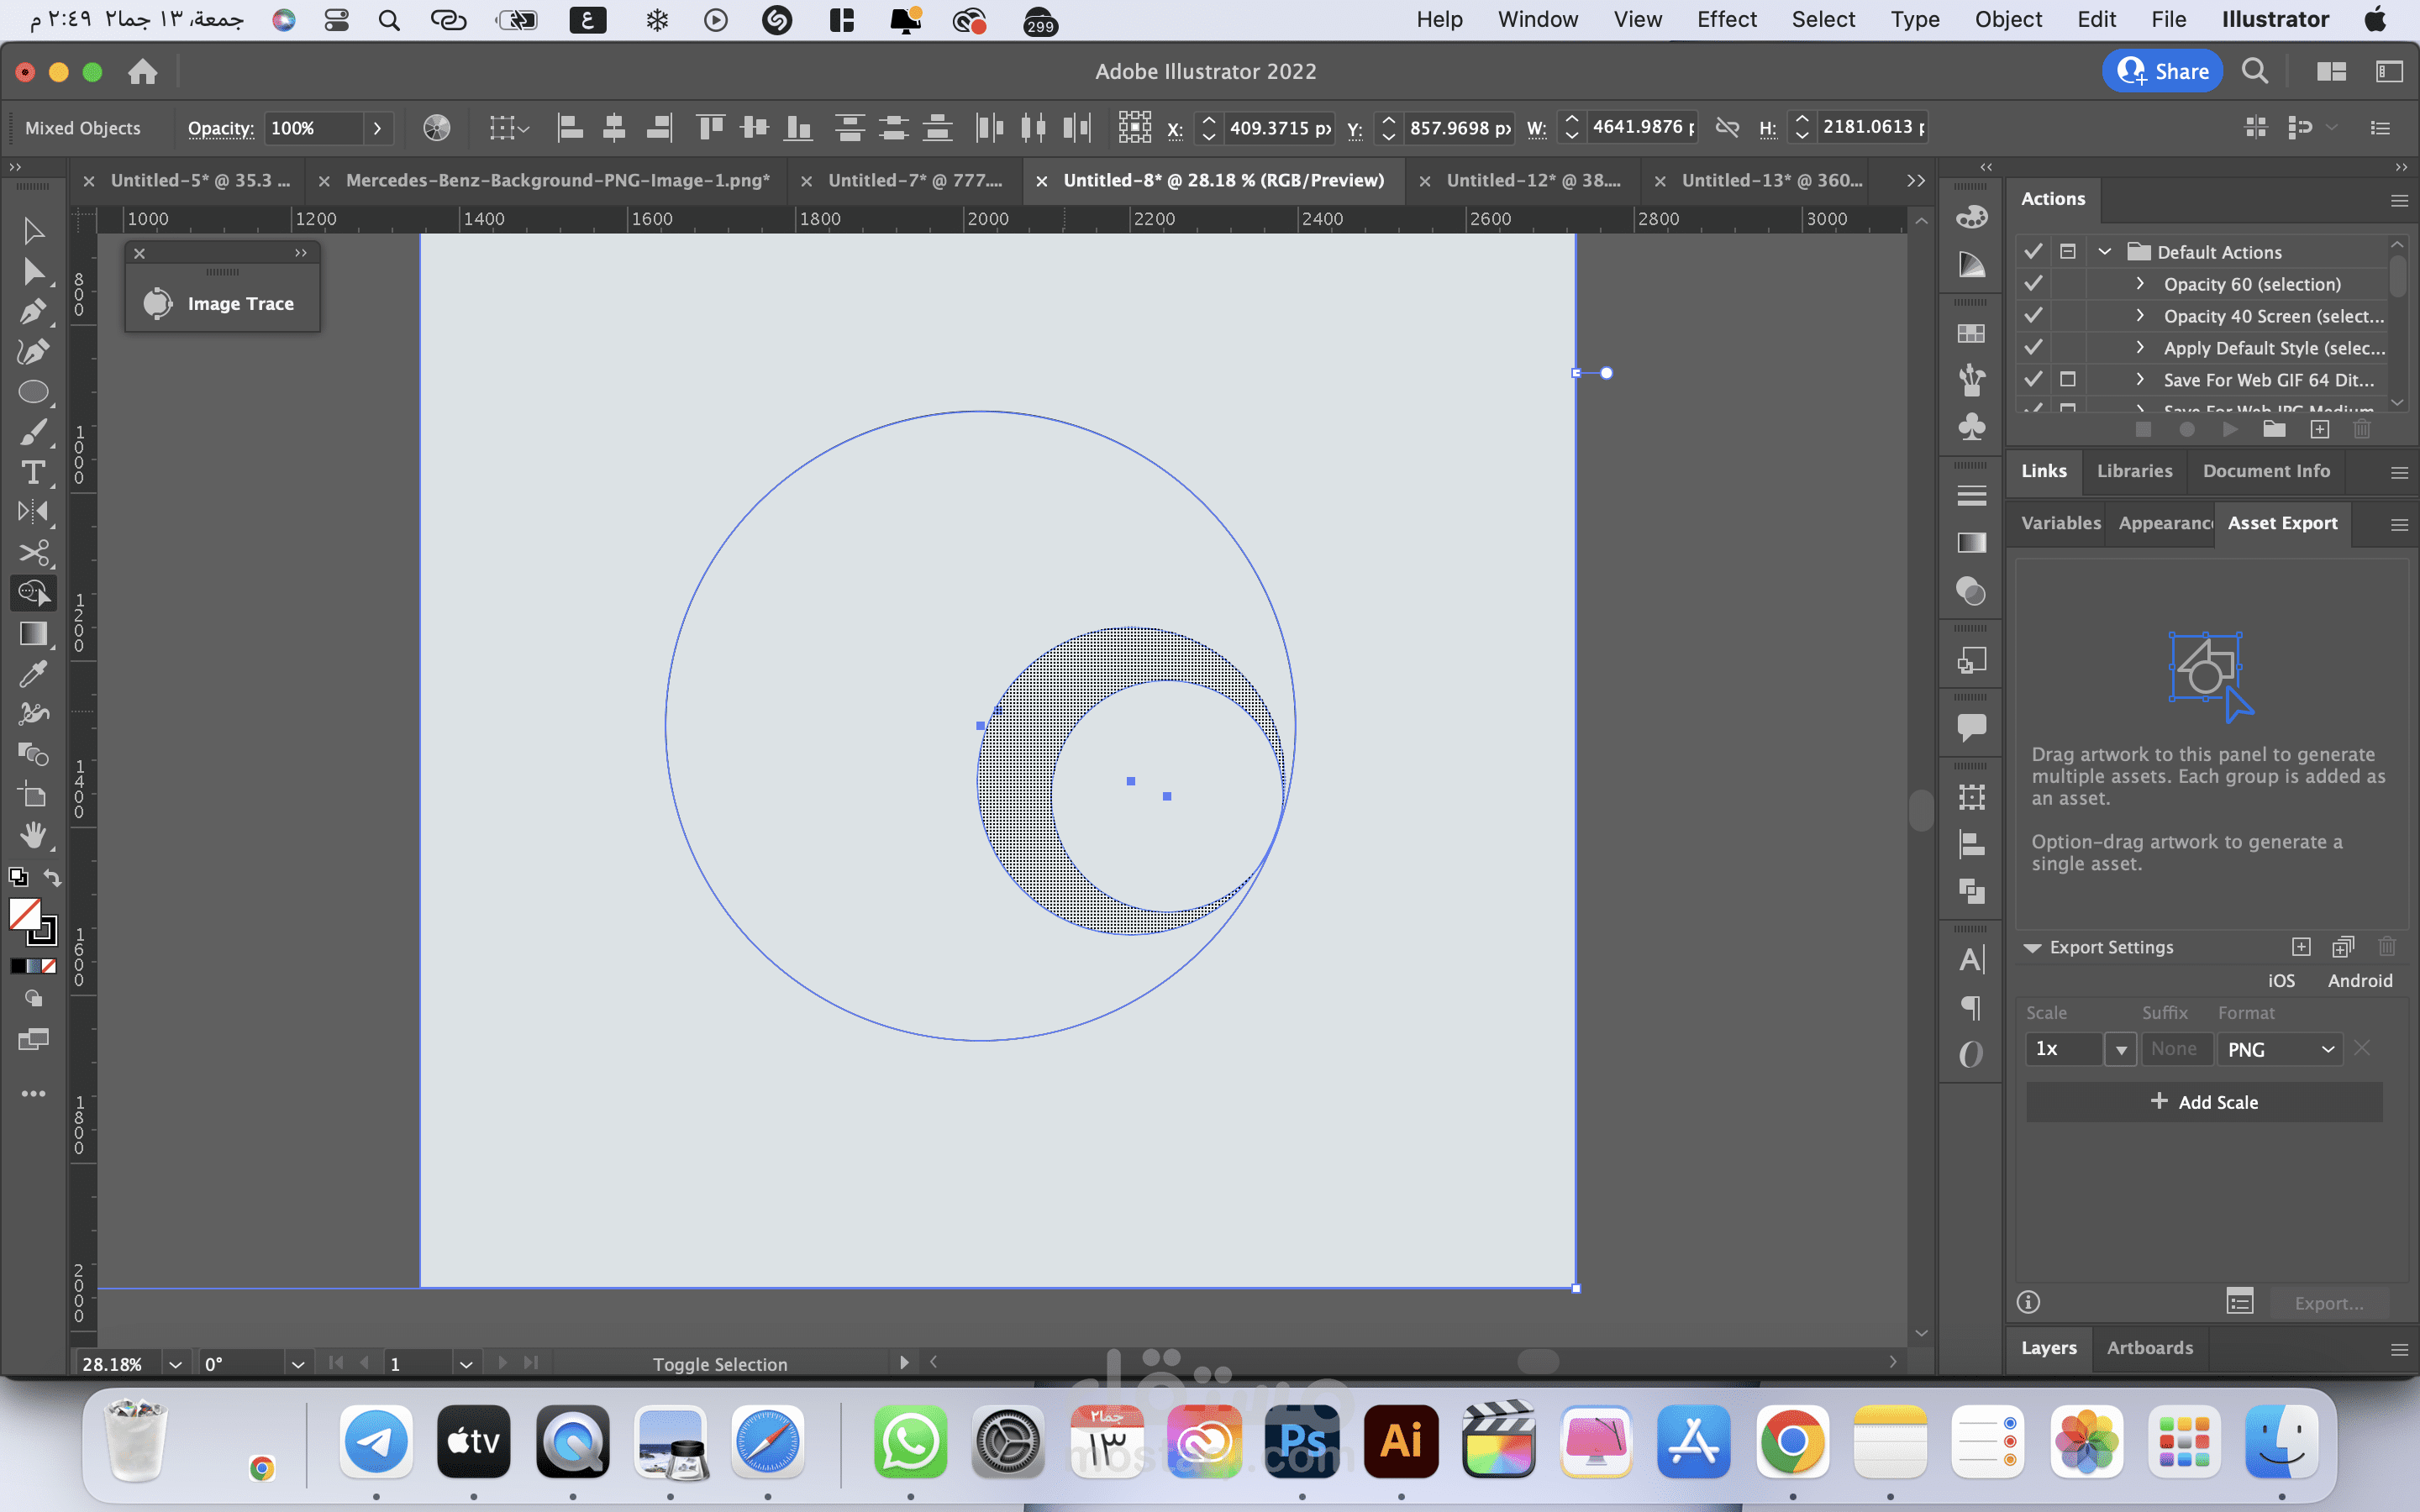Viewport: 2420px width, 1512px height.
Task: Swap fill and stroke colors
Action: click(52, 878)
